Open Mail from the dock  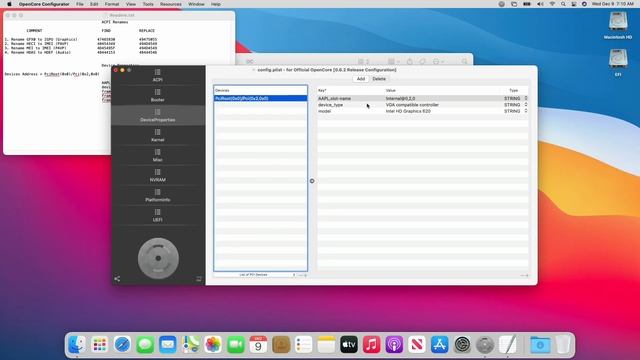[x=168, y=345]
